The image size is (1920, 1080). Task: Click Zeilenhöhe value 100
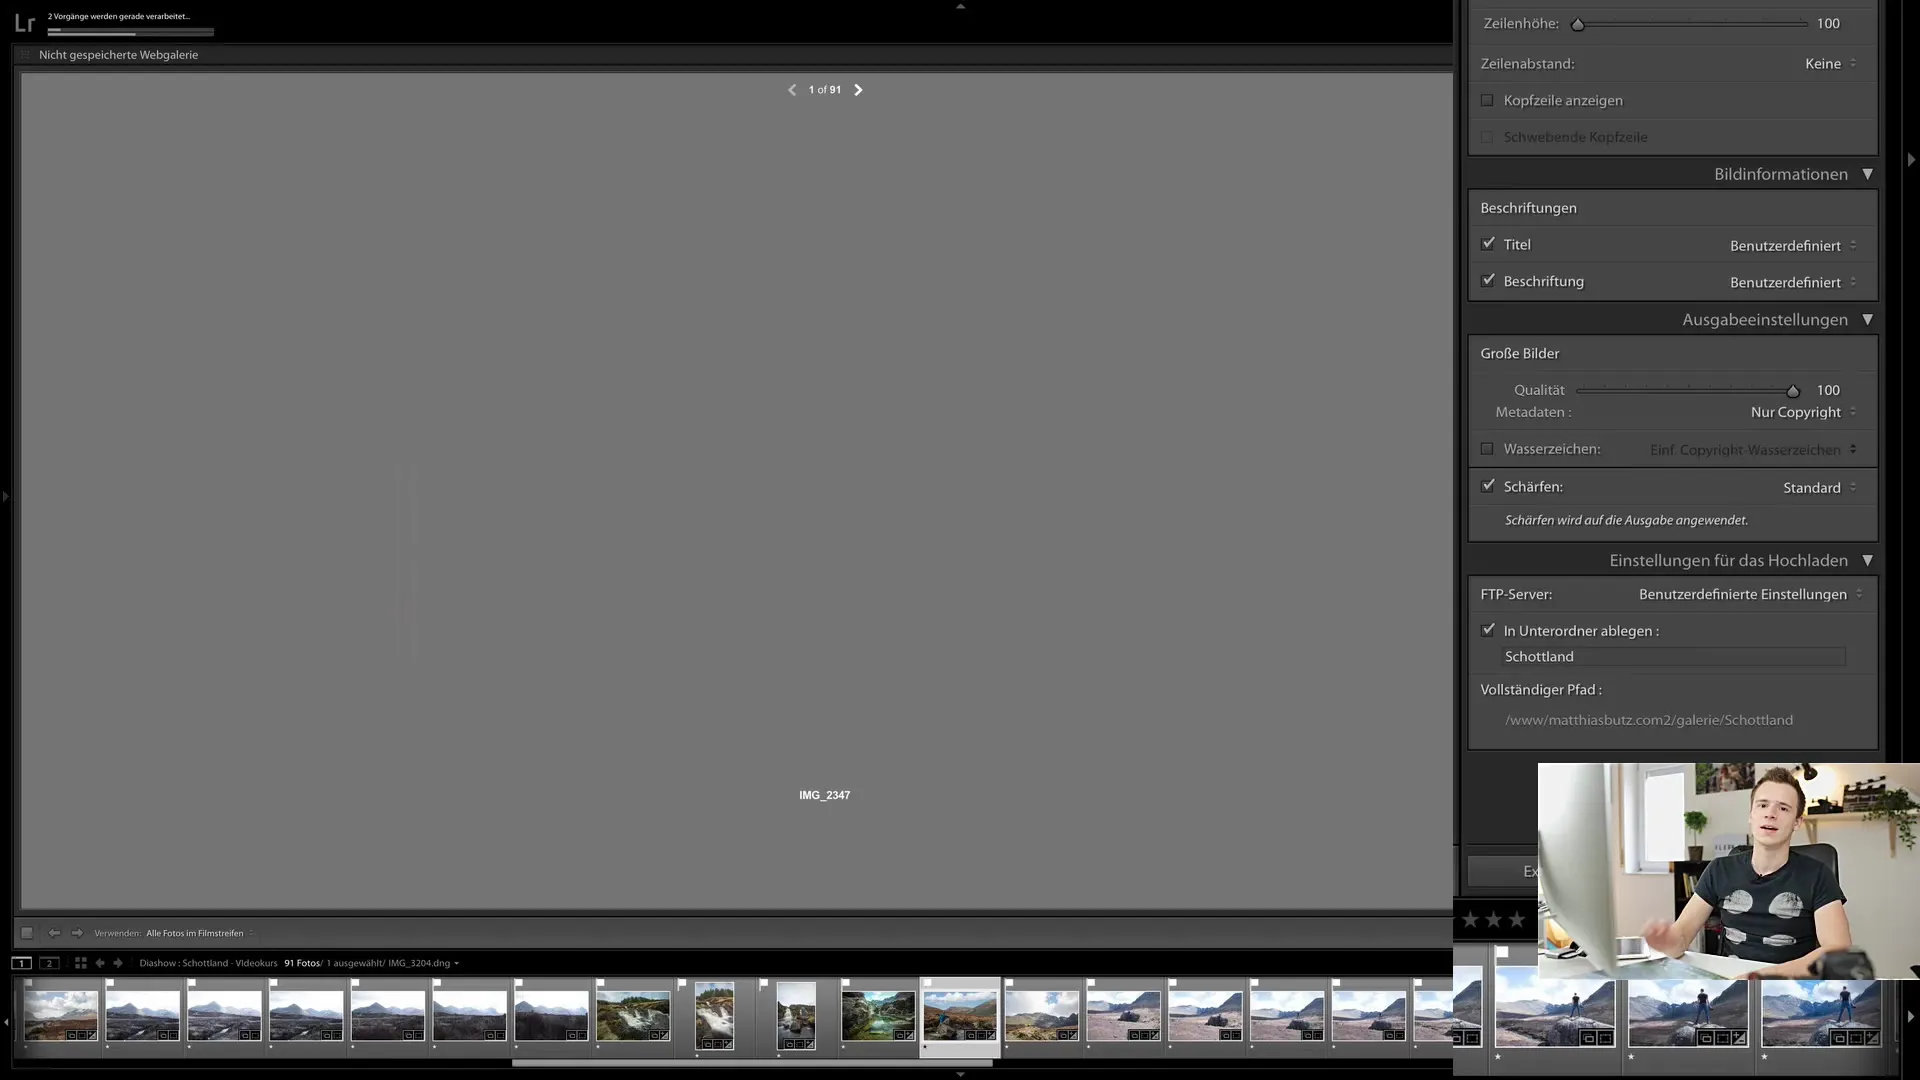(x=1828, y=24)
